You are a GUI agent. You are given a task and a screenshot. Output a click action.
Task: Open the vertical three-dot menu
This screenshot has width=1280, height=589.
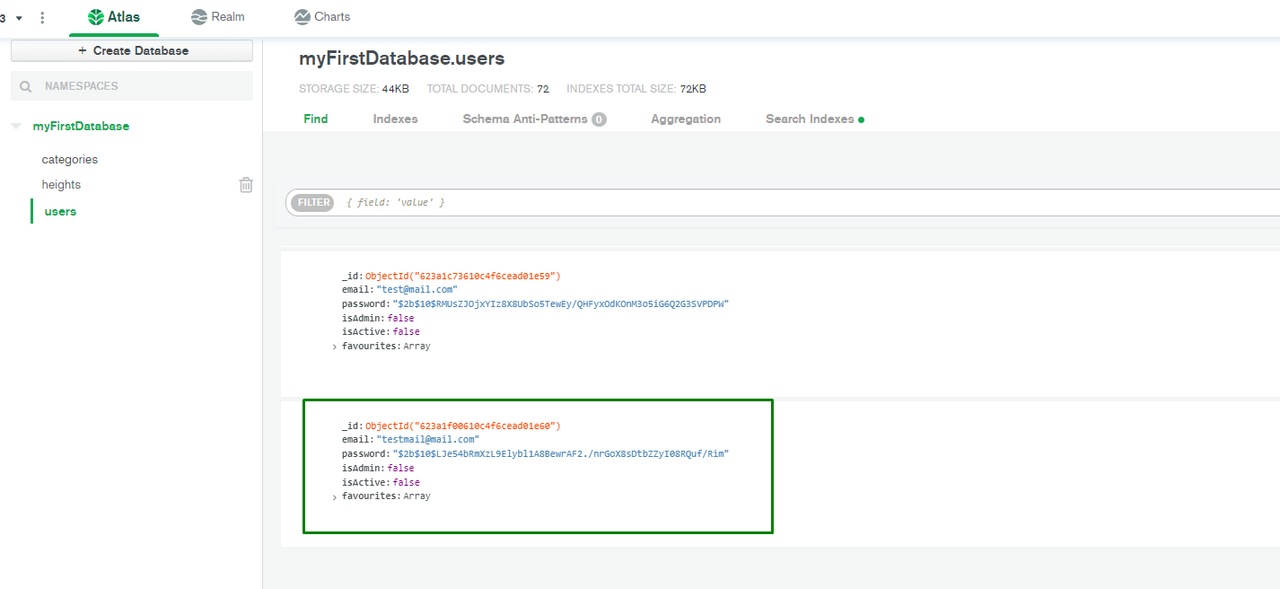click(x=42, y=18)
